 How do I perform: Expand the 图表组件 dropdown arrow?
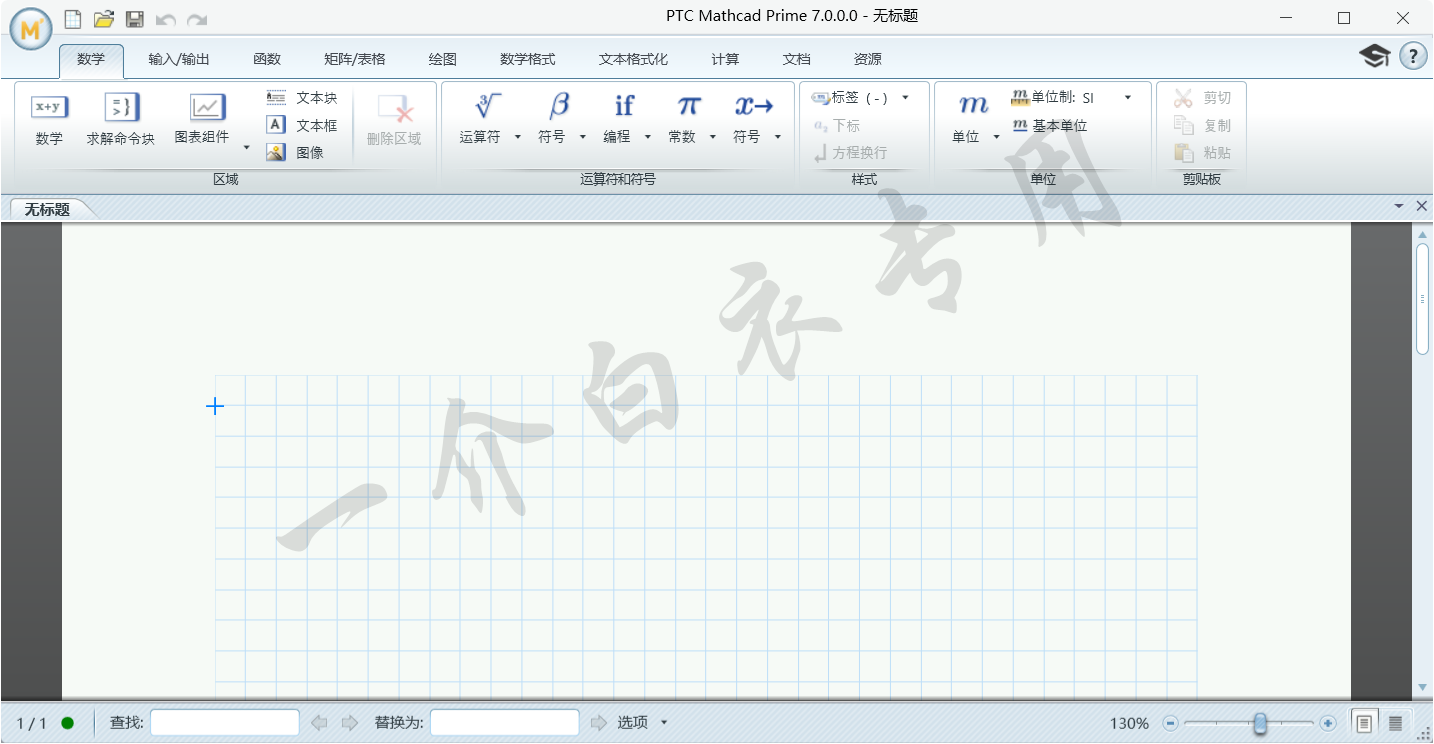tap(247, 147)
